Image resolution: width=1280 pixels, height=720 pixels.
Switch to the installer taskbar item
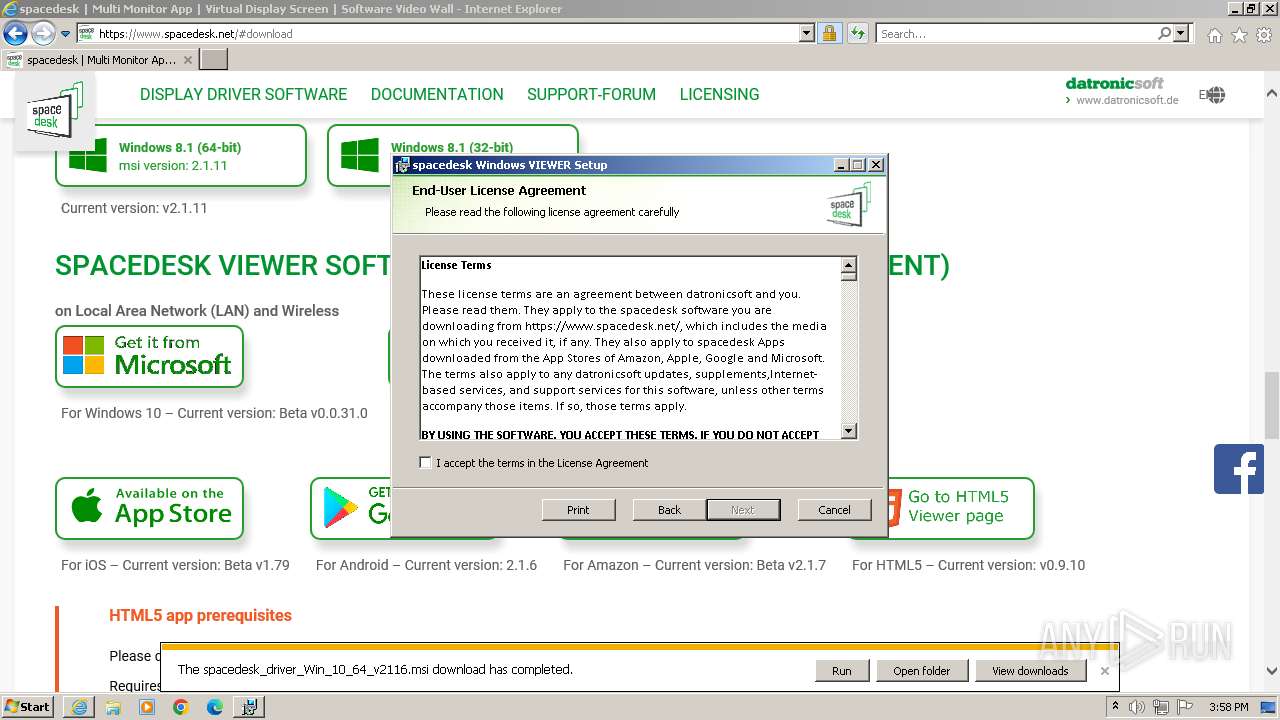point(249,707)
